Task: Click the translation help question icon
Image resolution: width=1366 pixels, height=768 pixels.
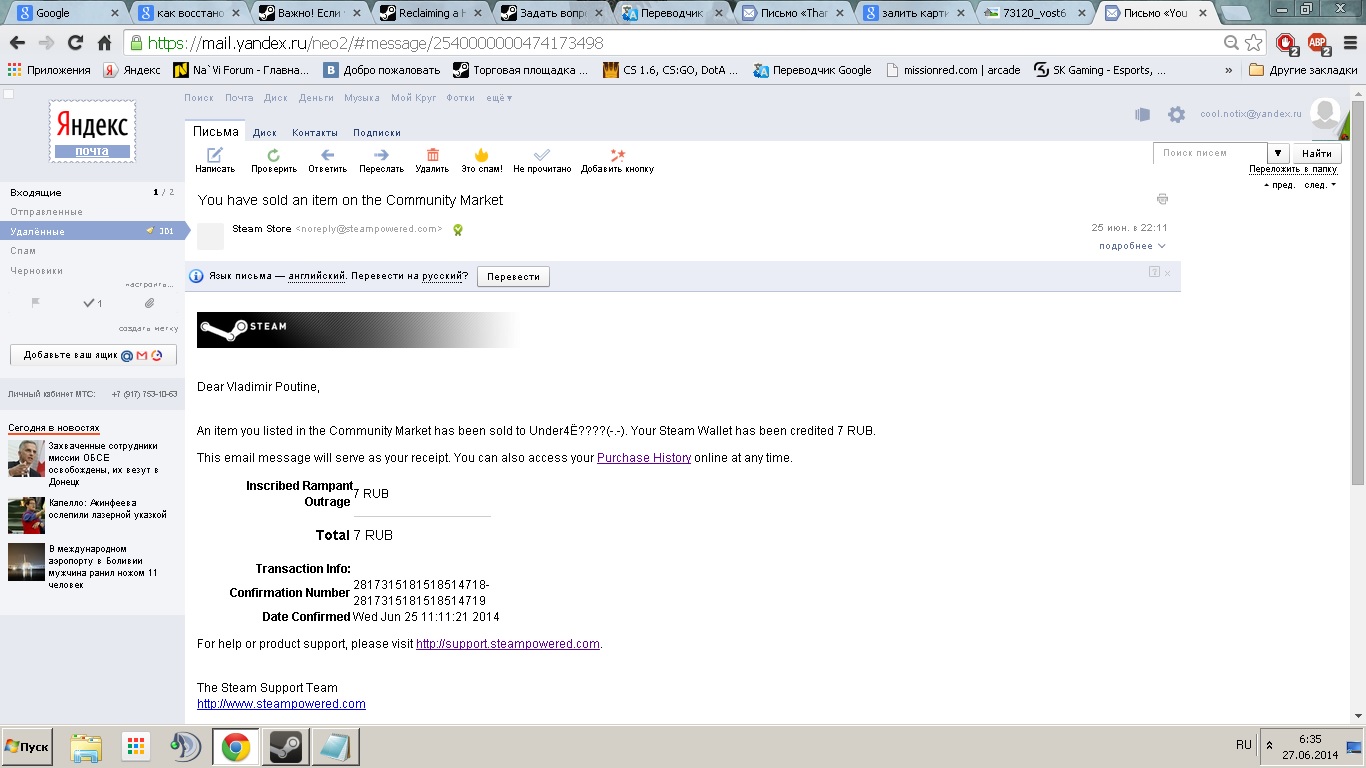Action: click(x=1154, y=272)
